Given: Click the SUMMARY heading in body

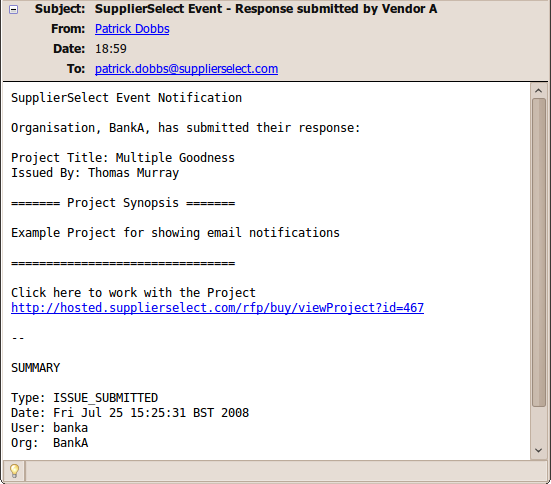Looking at the screenshot, I should 35,368.
